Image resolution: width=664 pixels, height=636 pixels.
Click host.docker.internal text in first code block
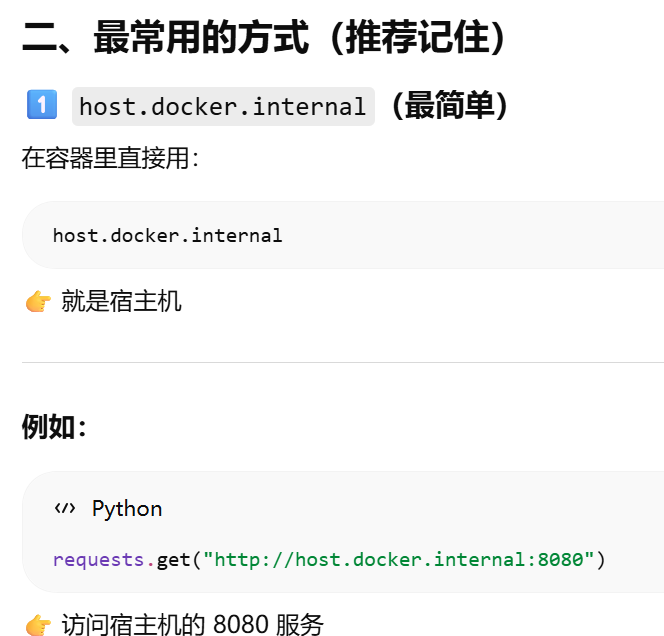click(x=168, y=235)
